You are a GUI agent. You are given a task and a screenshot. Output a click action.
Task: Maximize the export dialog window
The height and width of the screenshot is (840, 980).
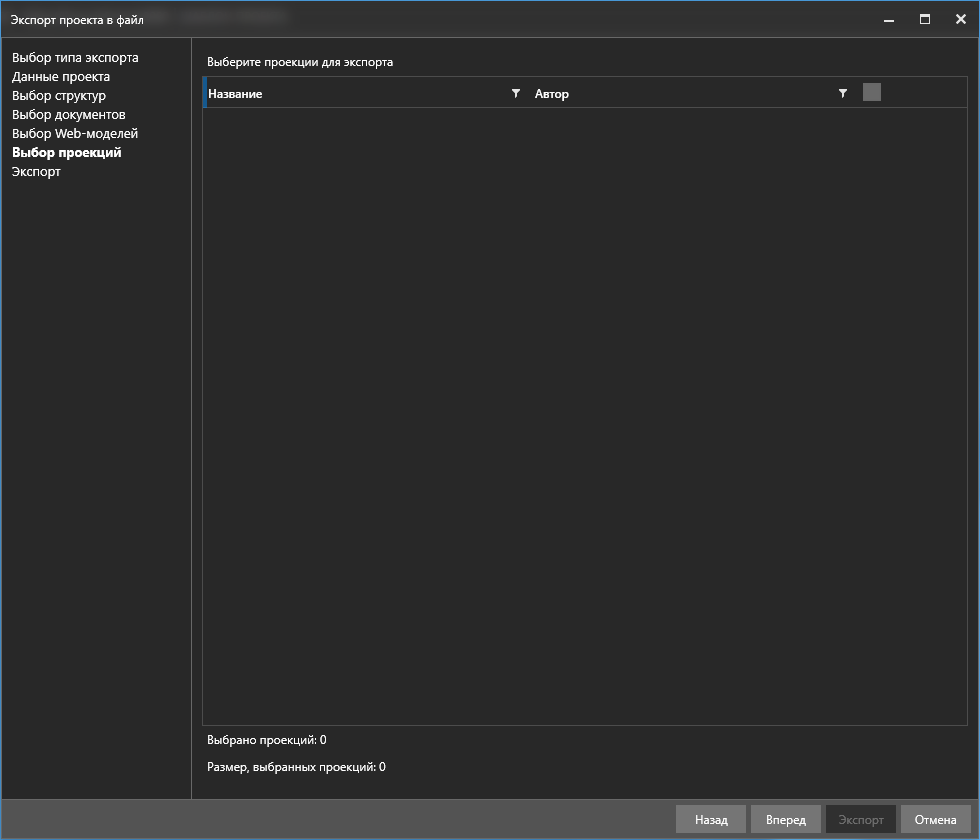coord(925,19)
